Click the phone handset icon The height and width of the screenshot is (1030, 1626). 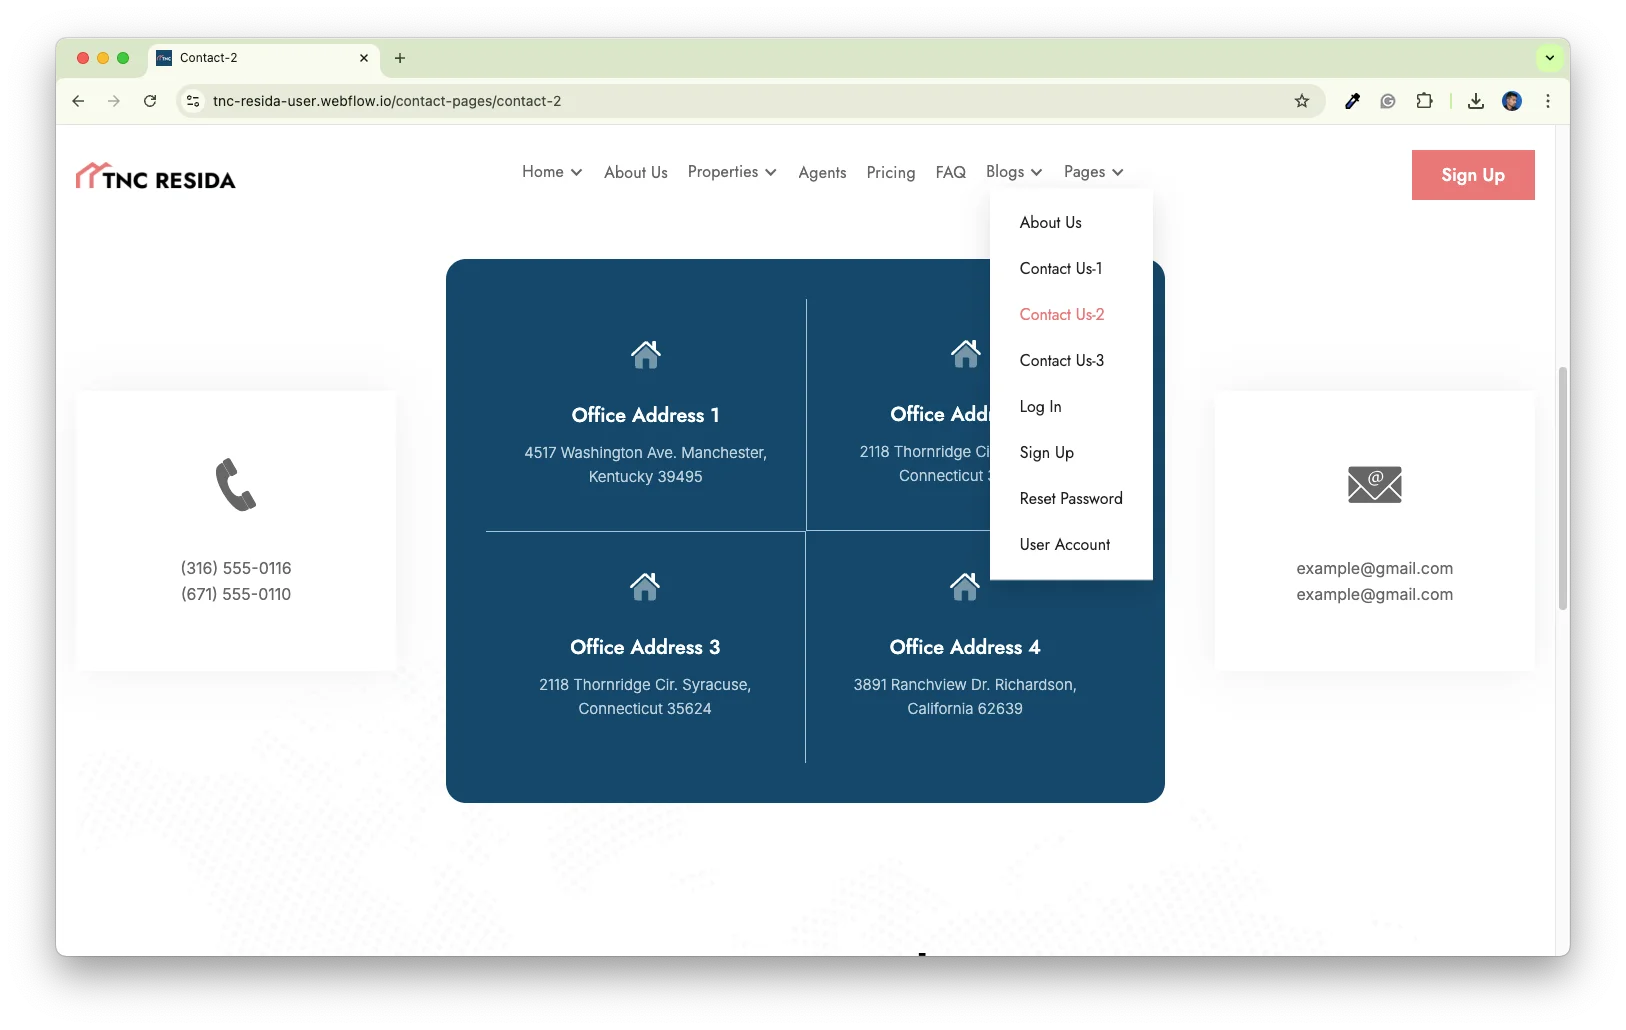(x=236, y=485)
